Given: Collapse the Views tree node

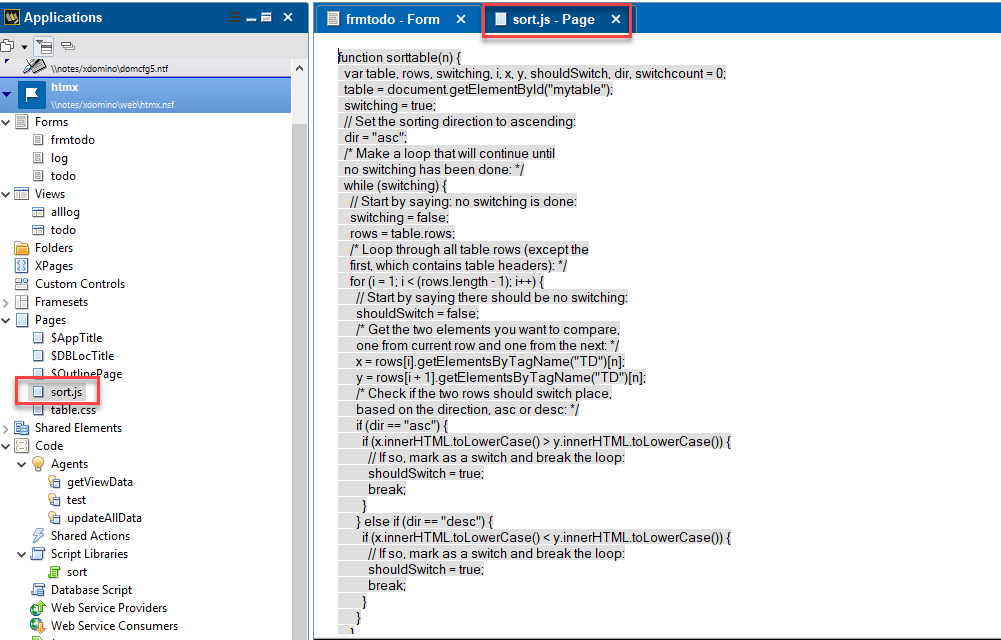Looking at the screenshot, I should coord(6,194).
